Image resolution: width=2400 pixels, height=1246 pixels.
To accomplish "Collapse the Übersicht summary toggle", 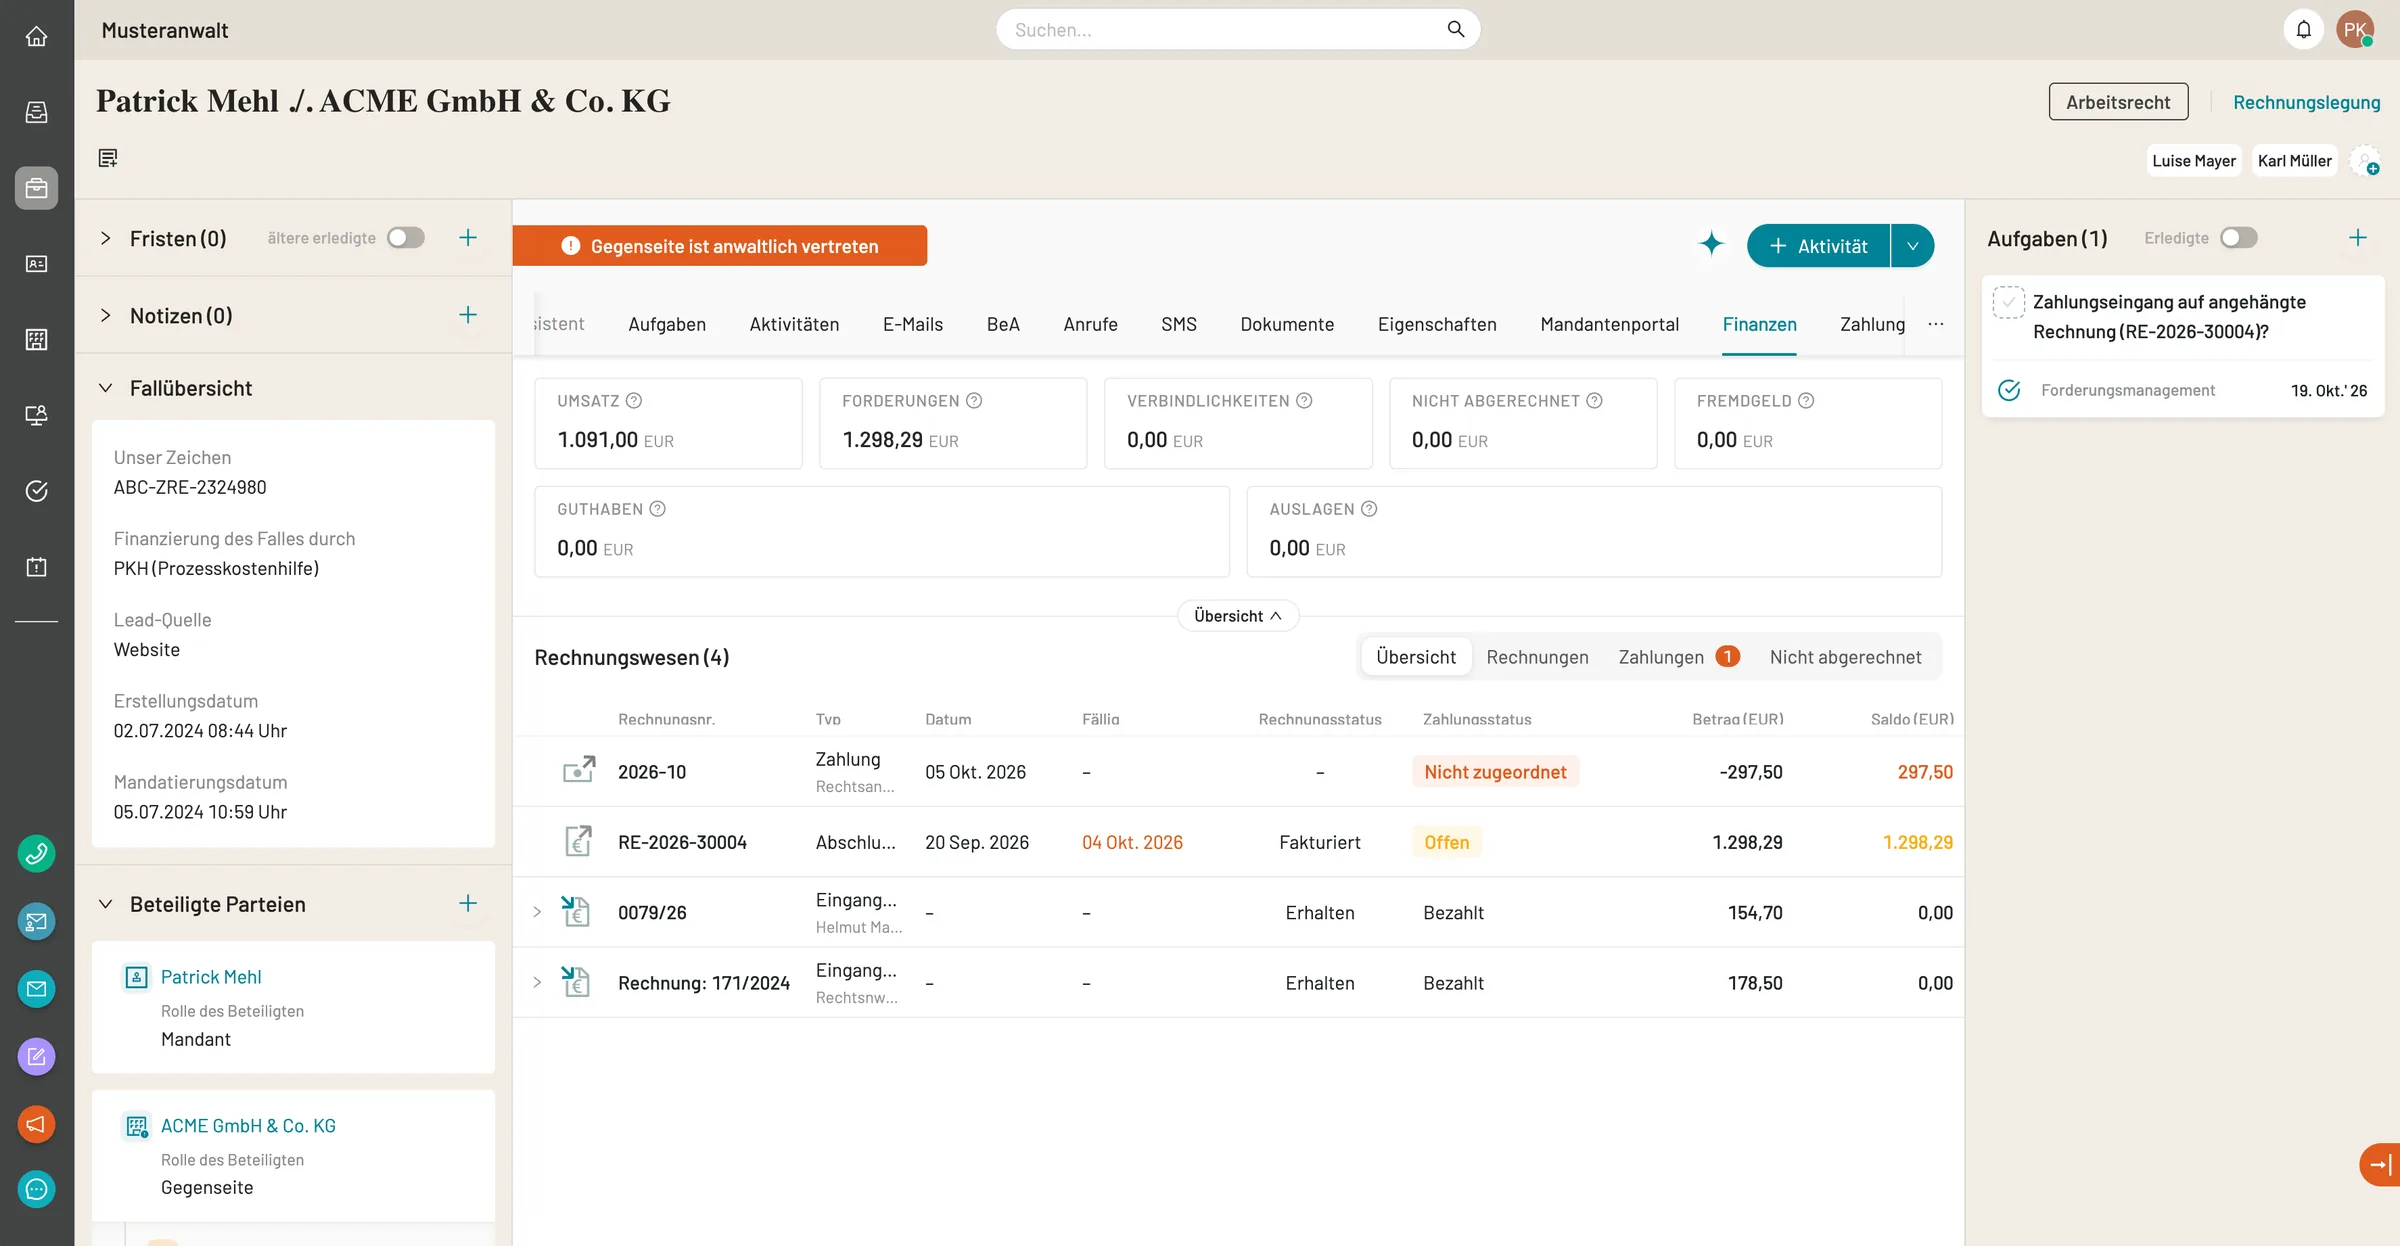I will 1238,616.
